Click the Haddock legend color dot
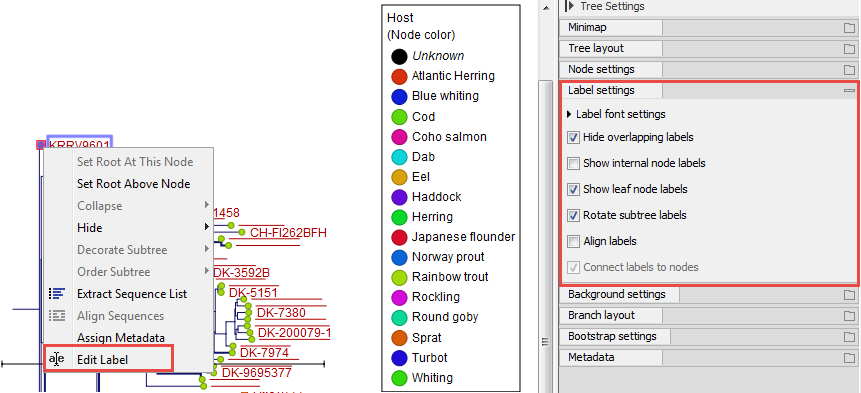861x393 pixels. pyautogui.click(x=399, y=197)
